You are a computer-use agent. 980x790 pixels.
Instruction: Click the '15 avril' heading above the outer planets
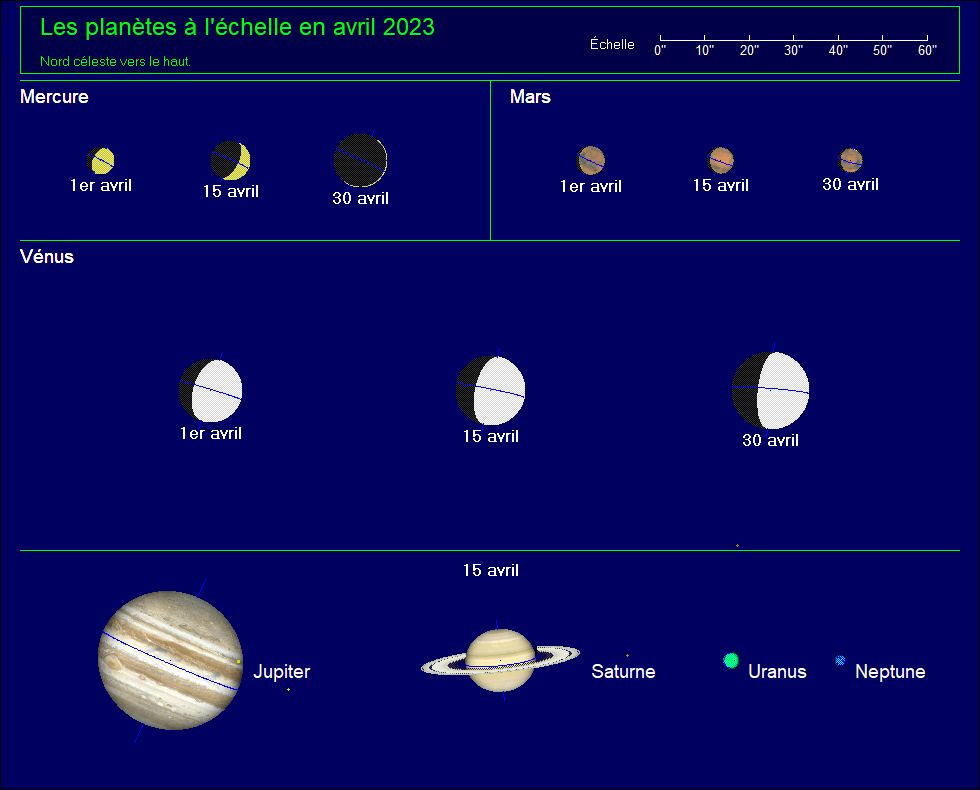click(491, 570)
